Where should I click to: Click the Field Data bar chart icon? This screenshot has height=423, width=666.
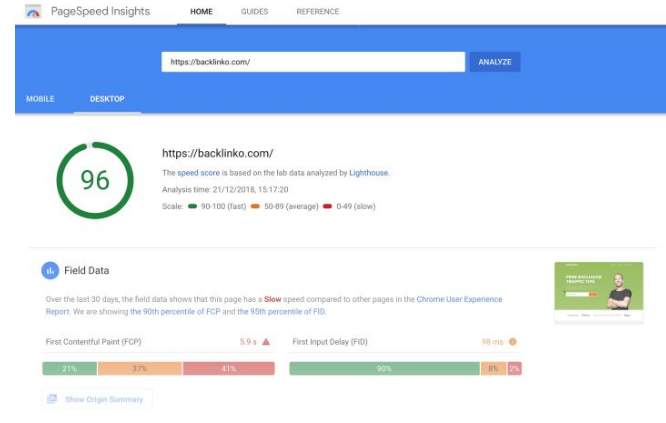tap(50, 271)
